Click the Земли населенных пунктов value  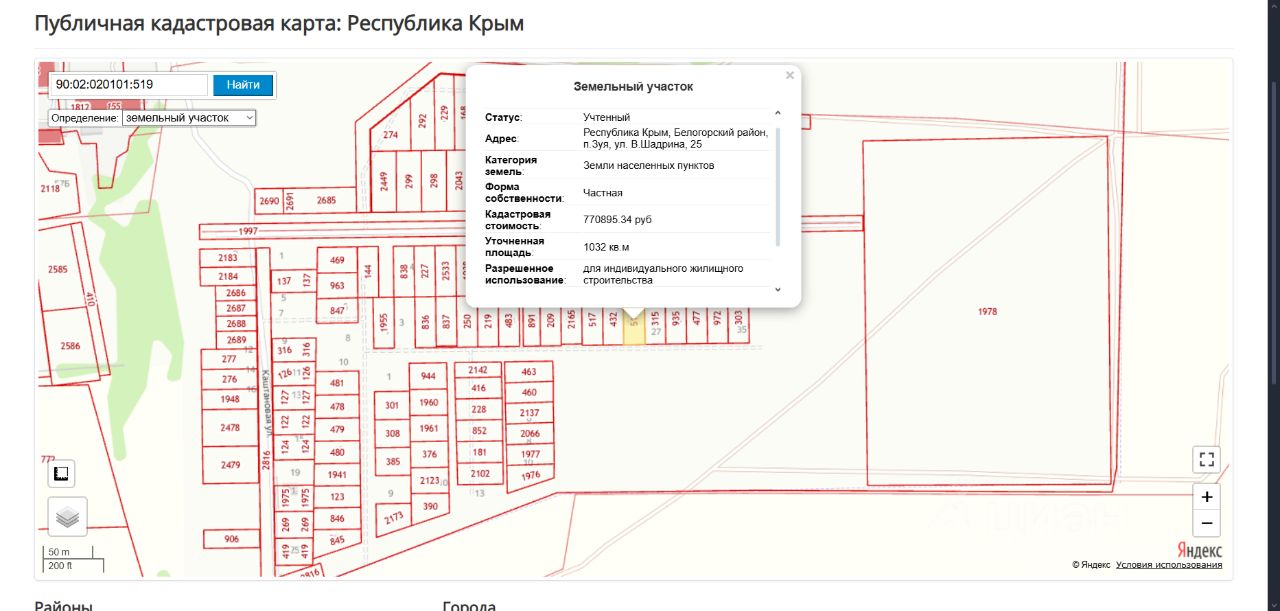pyautogui.click(x=649, y=165)
